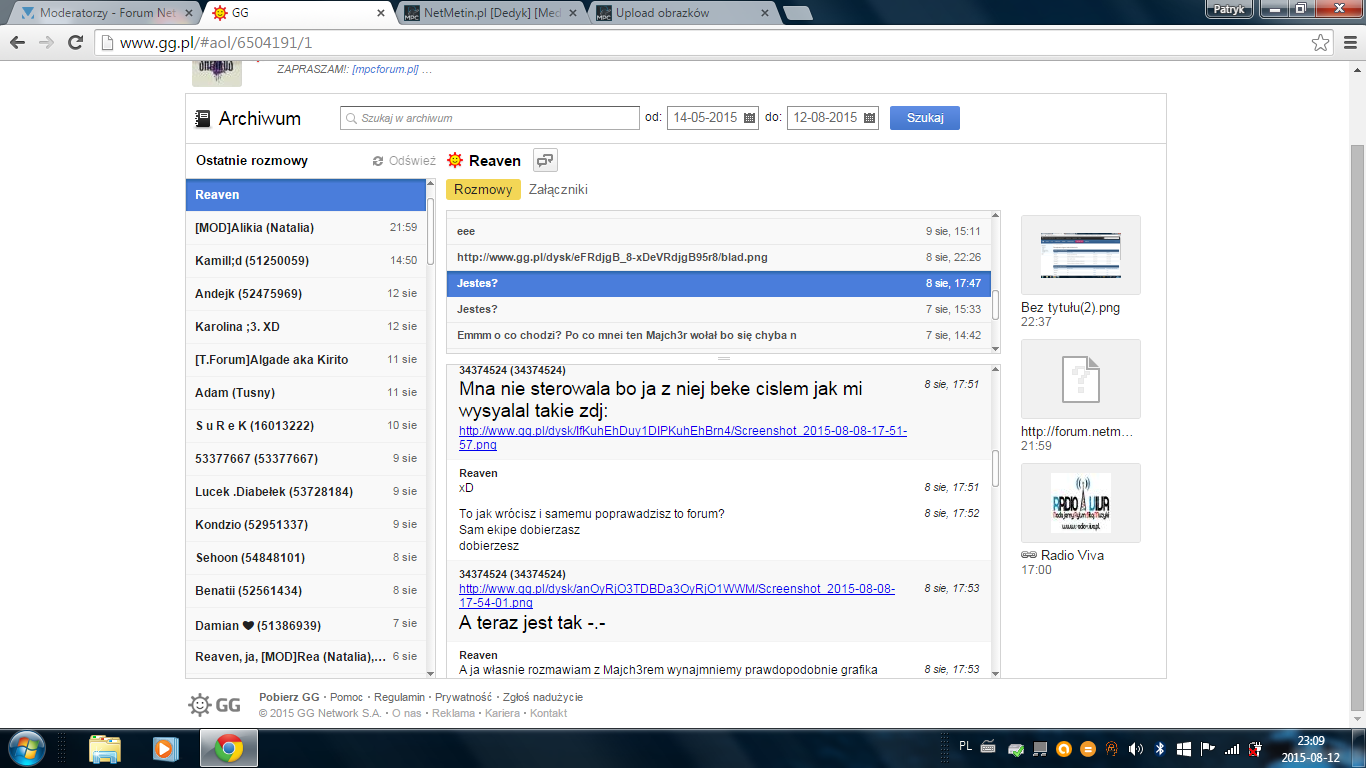Click the do date field 12-08-2015
This screenshot has width=1366, height=768.
click(833, 118)
